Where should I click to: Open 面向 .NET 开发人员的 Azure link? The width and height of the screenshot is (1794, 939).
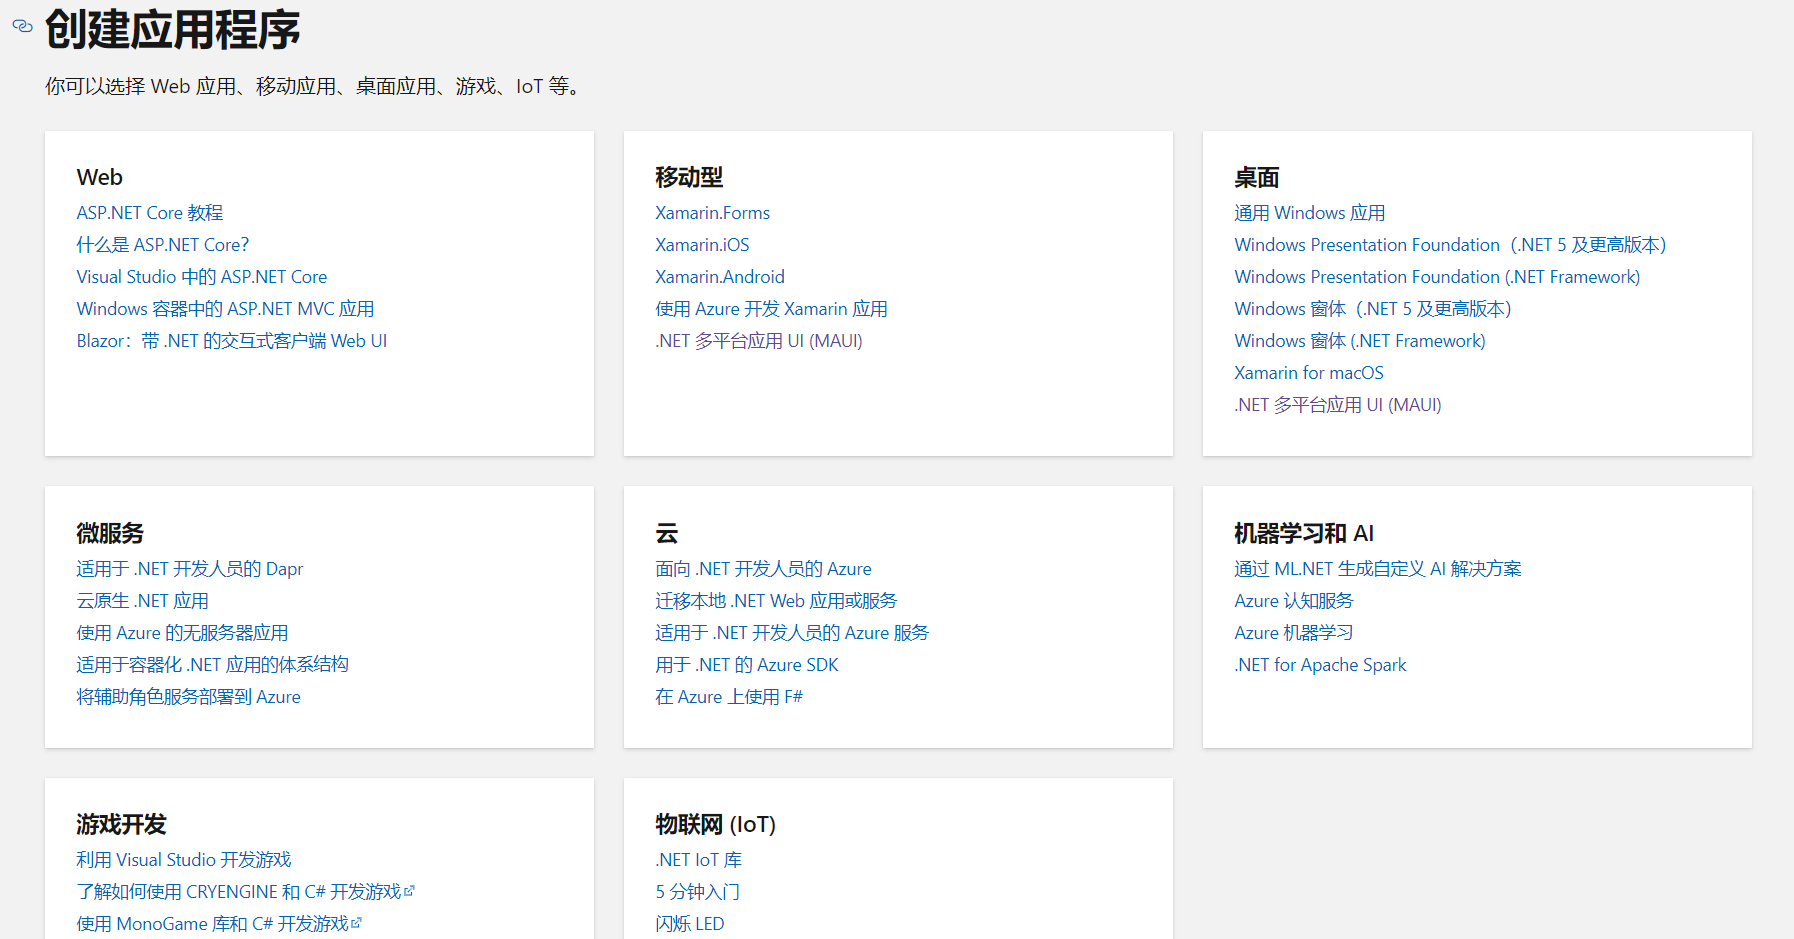pyautogui.click(x=763, y=569)
